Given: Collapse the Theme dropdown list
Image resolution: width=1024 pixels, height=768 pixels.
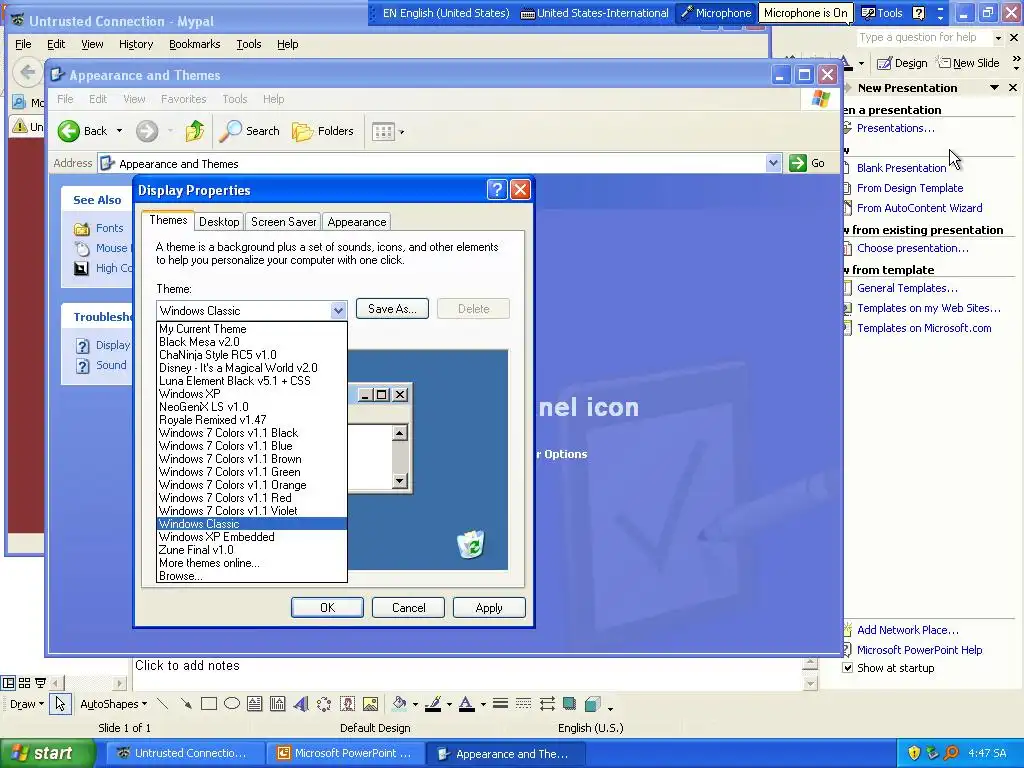Looking at the screenshot, I should (x=338, y=311).
